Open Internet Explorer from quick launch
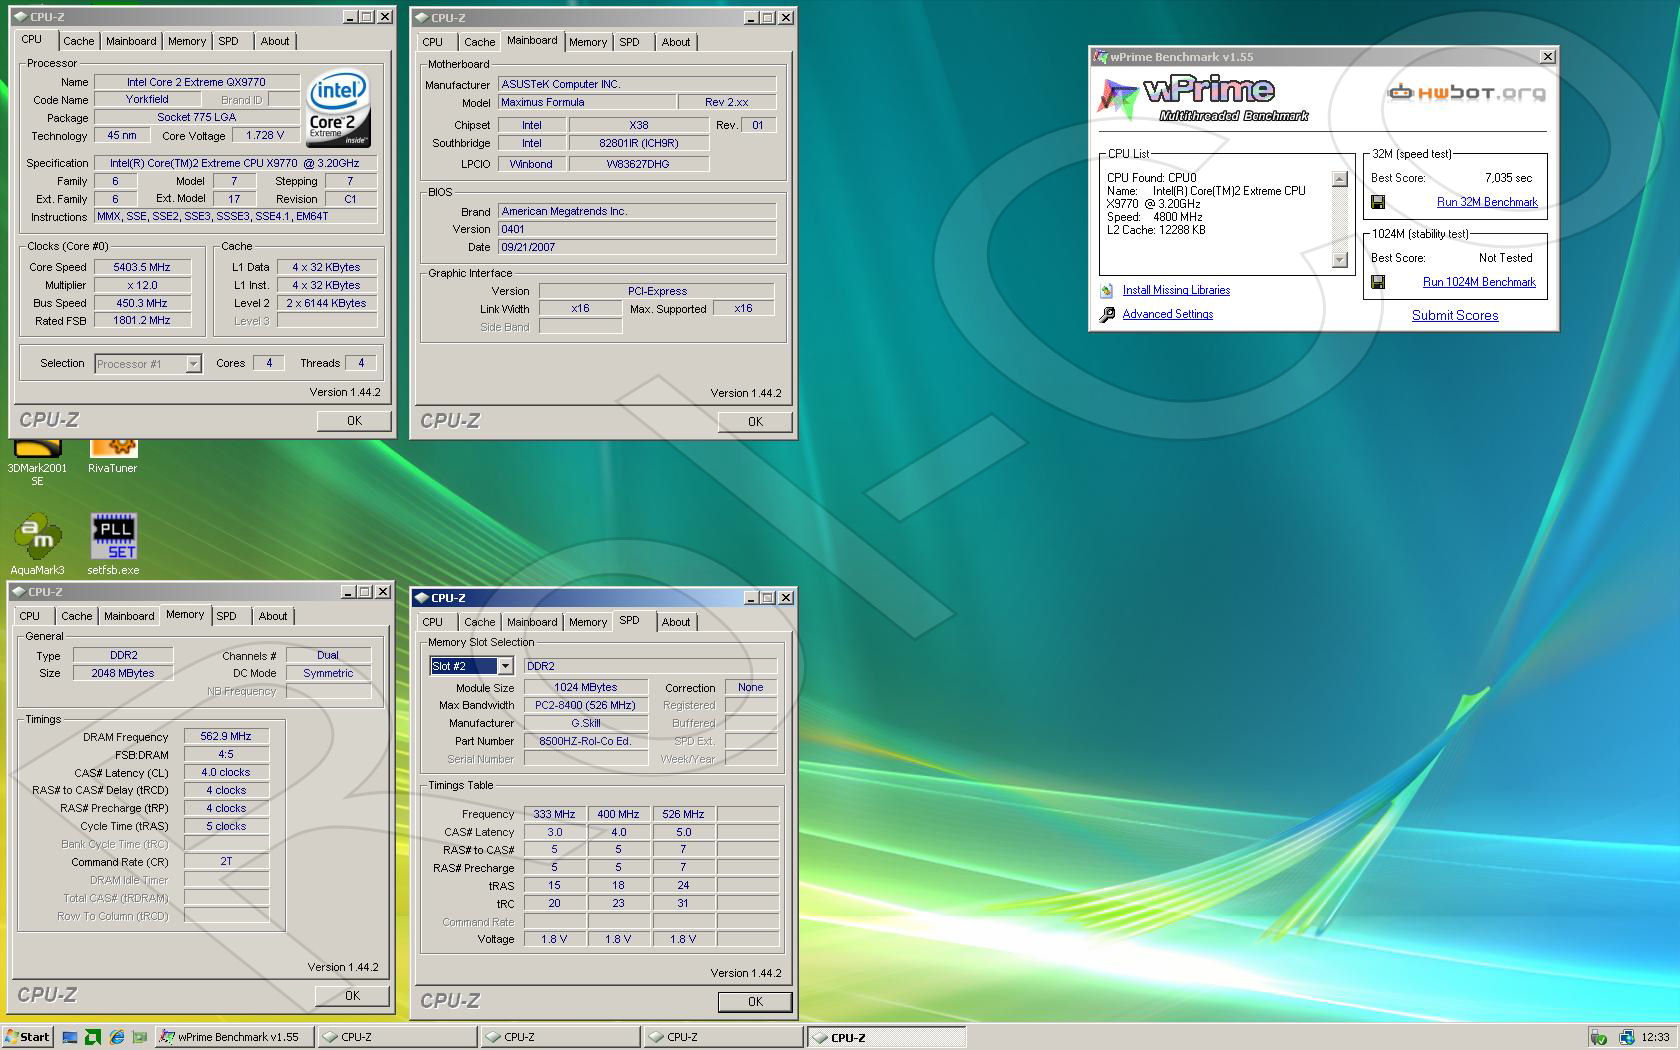The width and height of the screenshot is (1680, 1050). tap(116, 1037)
